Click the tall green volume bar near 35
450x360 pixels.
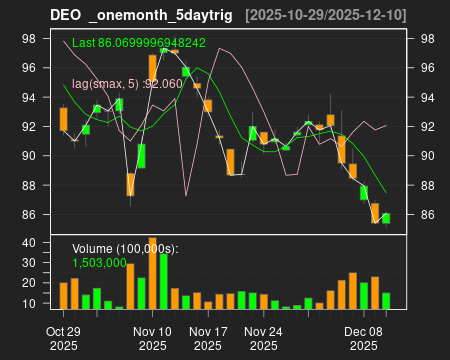click(164, 281)
